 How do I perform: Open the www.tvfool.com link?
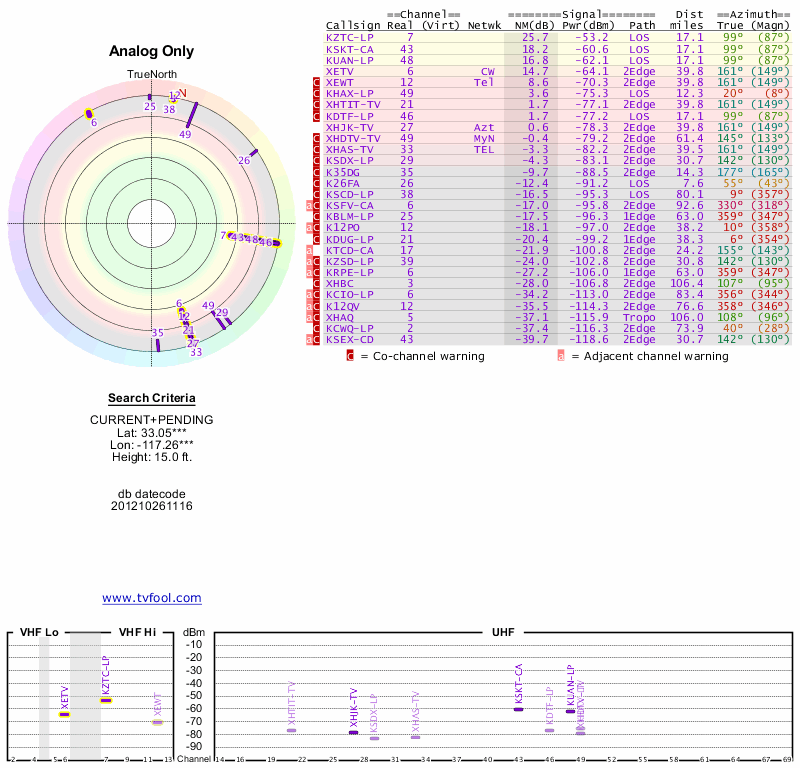151,598
